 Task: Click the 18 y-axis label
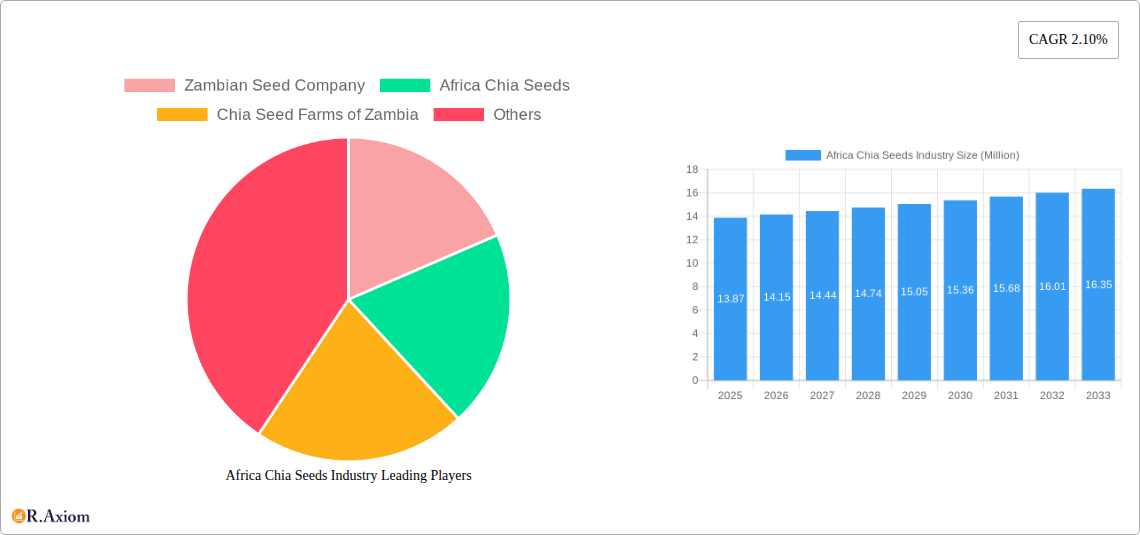[x=692, y=169]
